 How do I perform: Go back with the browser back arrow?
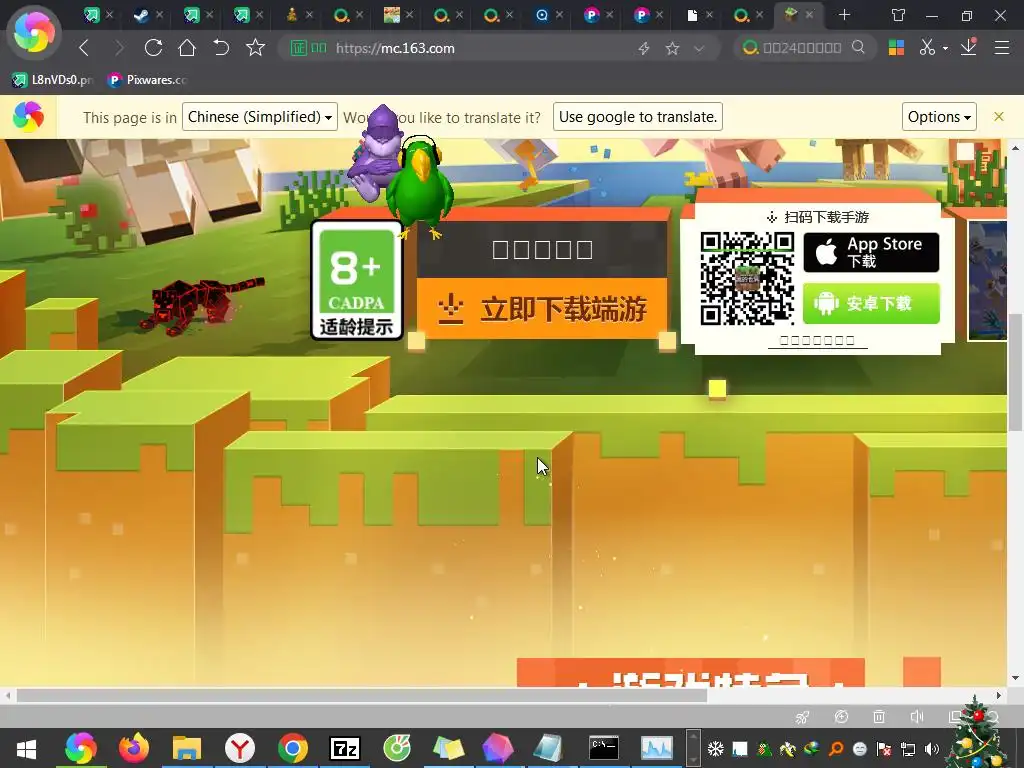point(84,48)
